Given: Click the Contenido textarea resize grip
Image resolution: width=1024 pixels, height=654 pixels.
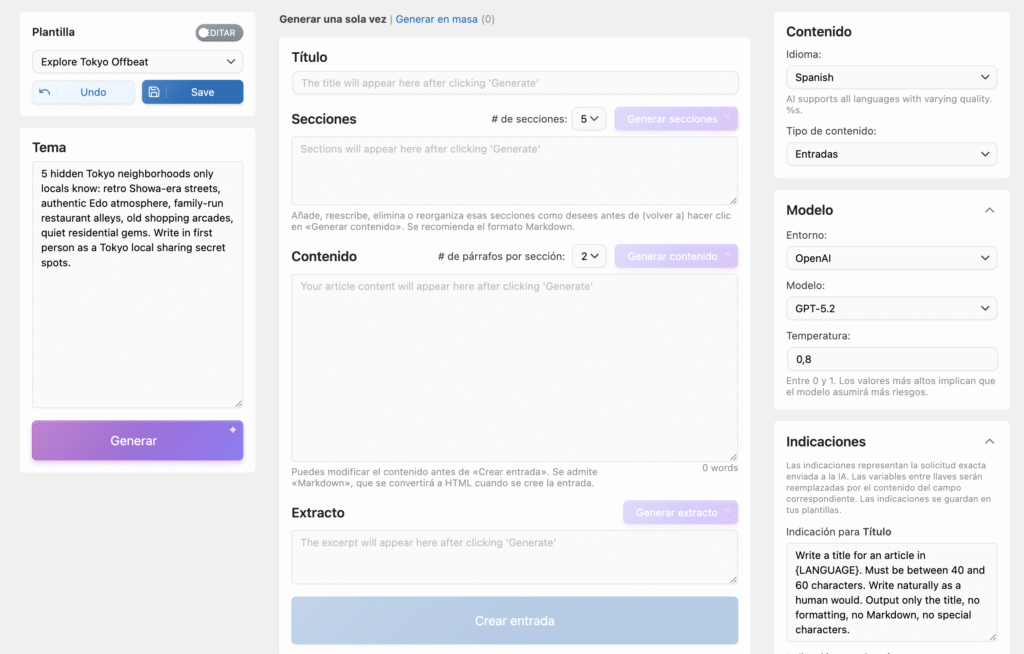Looking at the screenshot, I should point(733,456).
